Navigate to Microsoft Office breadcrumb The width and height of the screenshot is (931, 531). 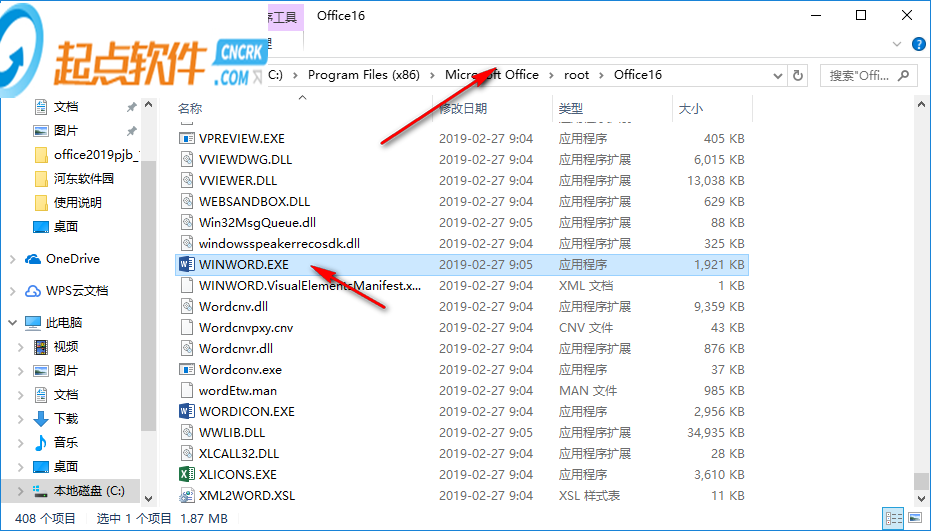click(x=492, y=75)
